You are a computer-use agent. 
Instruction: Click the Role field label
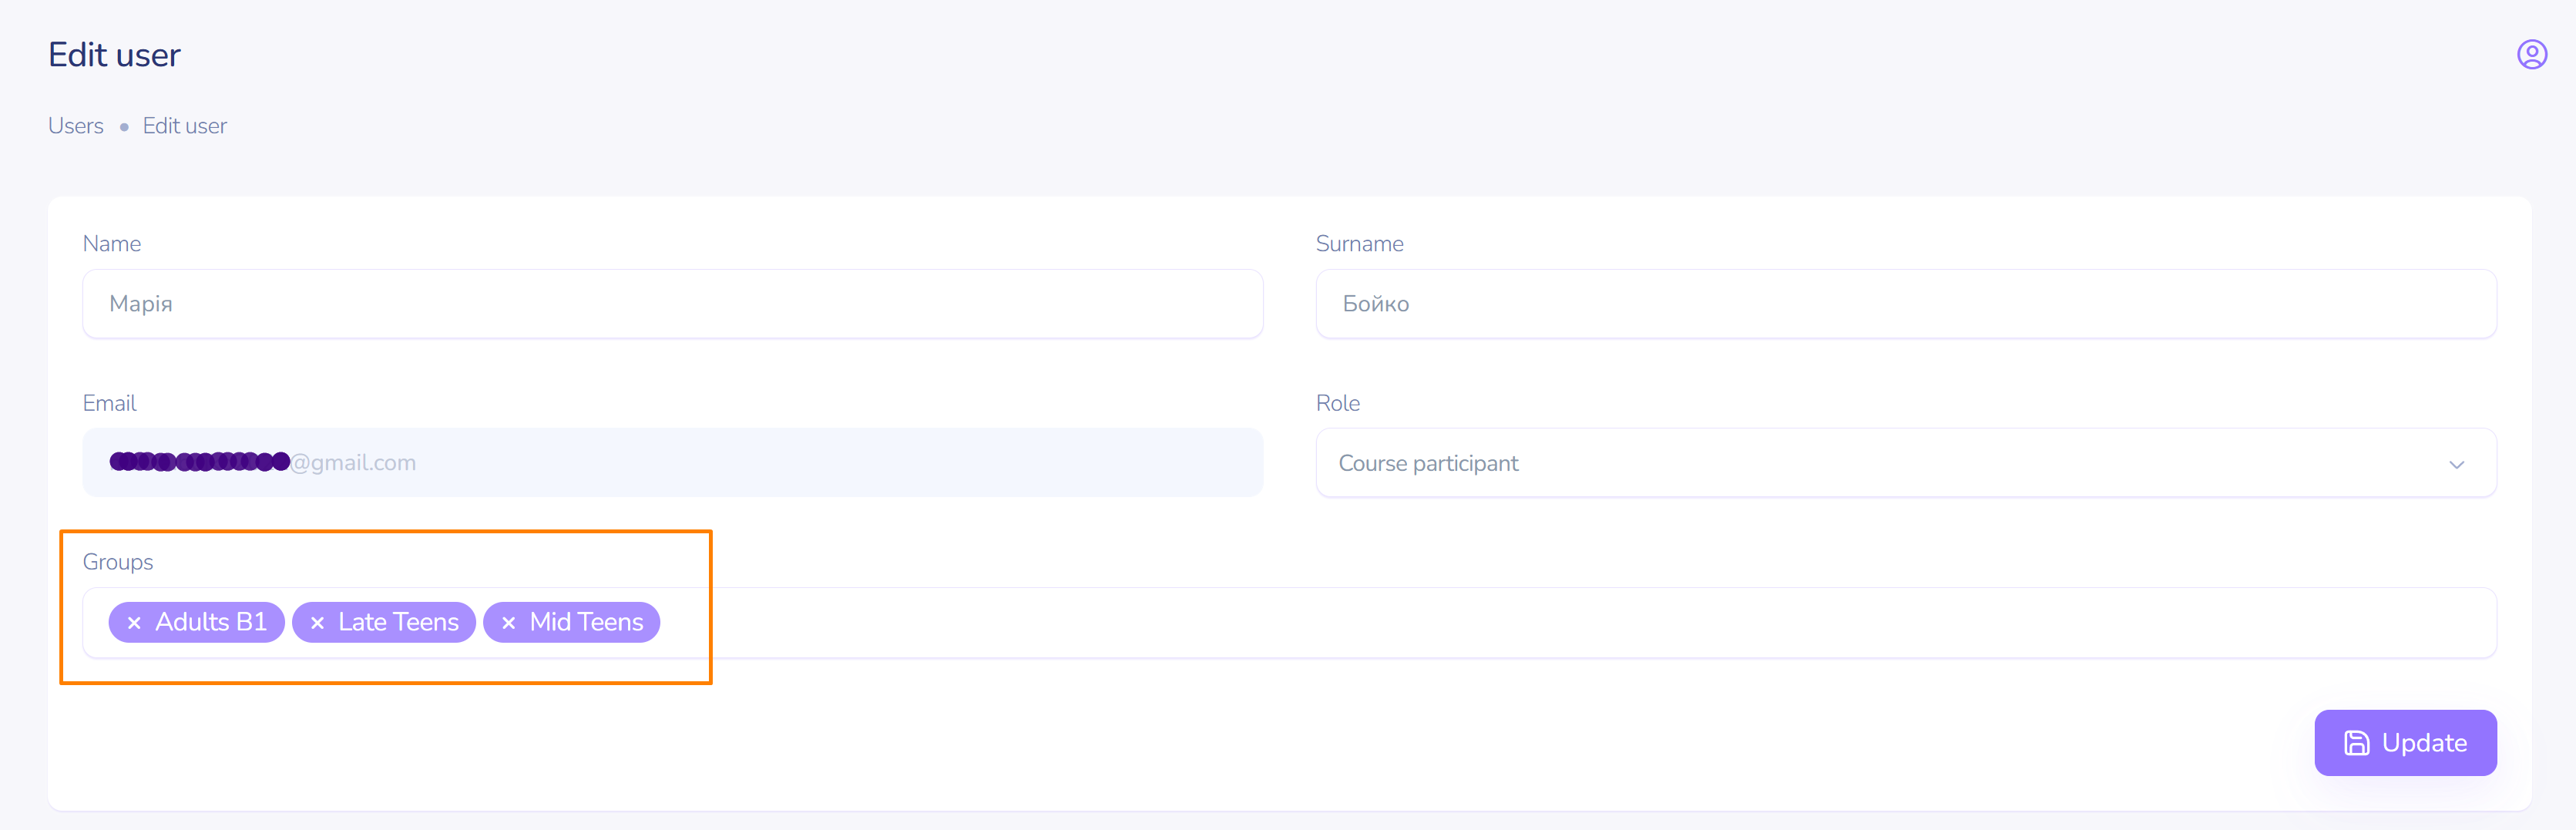(x=1337, y=403)
